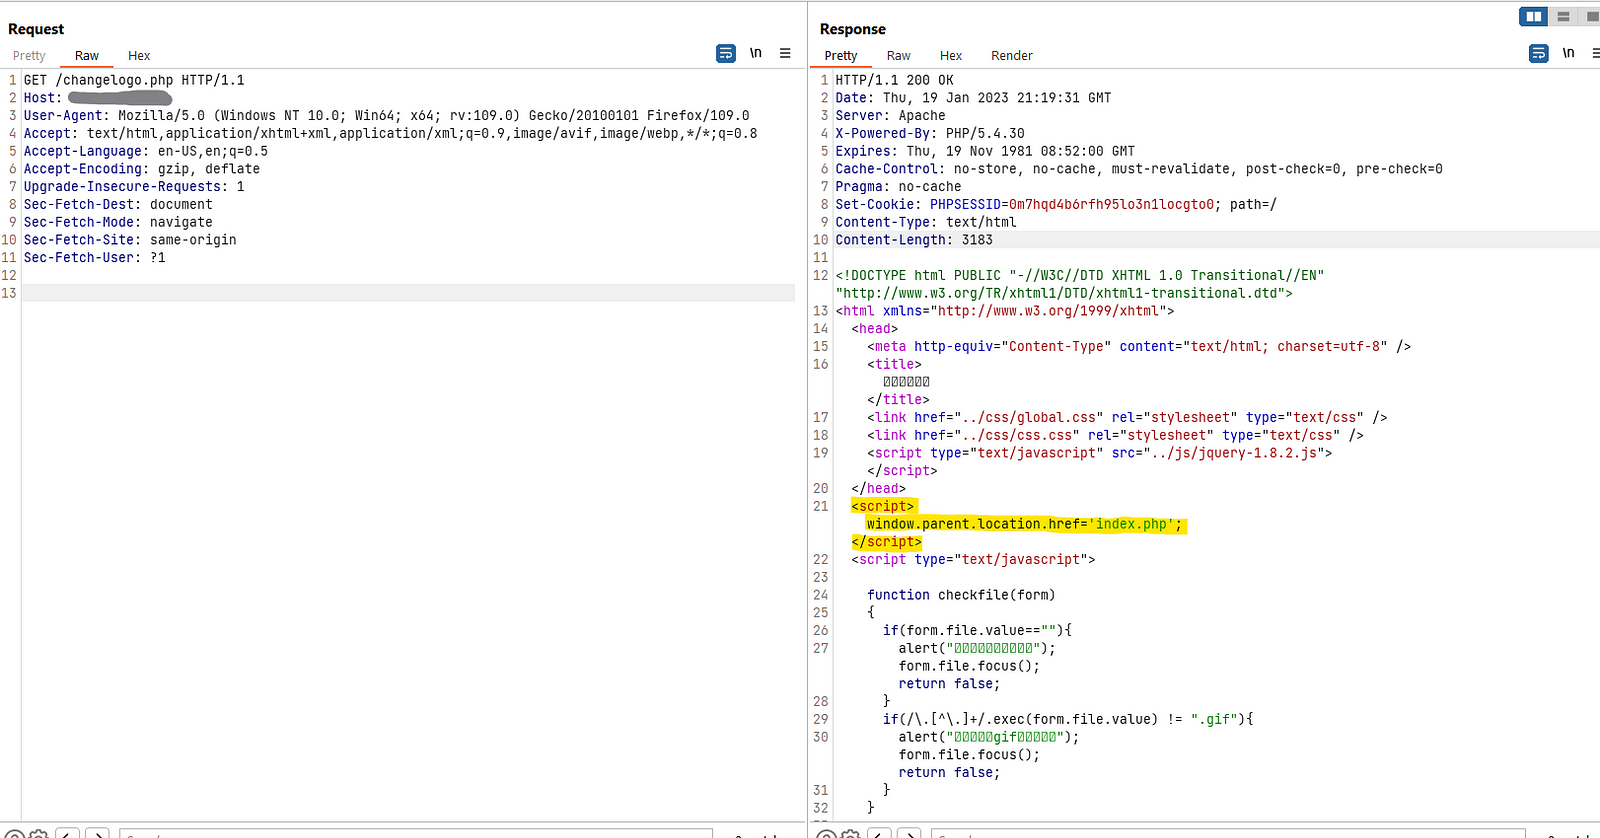Click the highlighted opening <script> tag on line 21

pyautogui.click(x=883, y=507)
